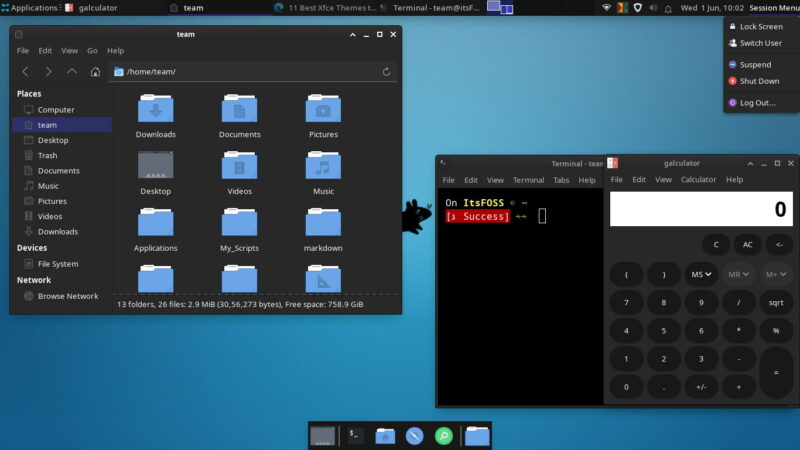
Task: Click the +/- sign button
Action: click(701, 387)
